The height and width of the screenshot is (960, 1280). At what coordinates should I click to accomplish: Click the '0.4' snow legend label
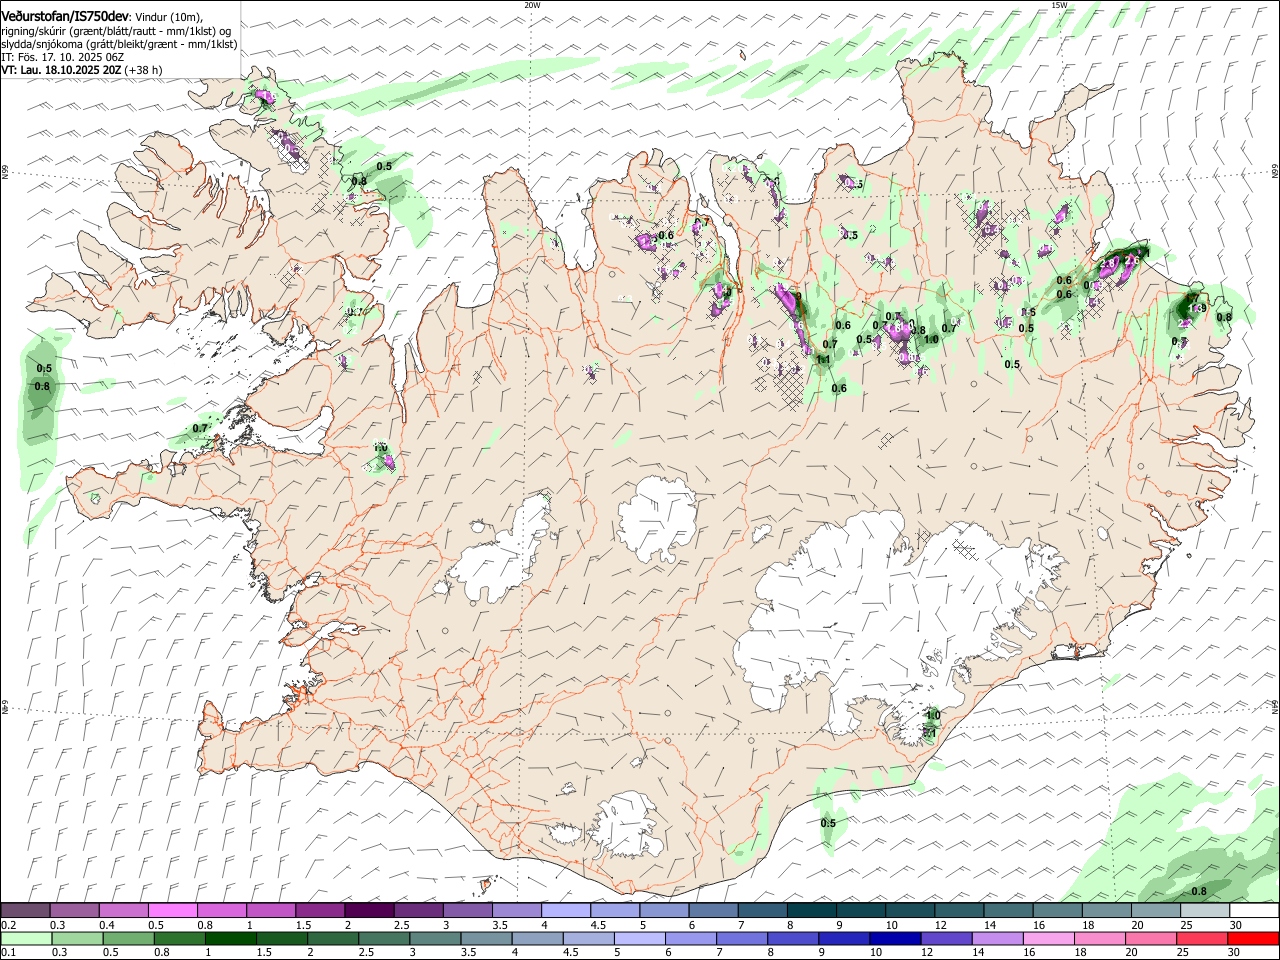(107, 925)
